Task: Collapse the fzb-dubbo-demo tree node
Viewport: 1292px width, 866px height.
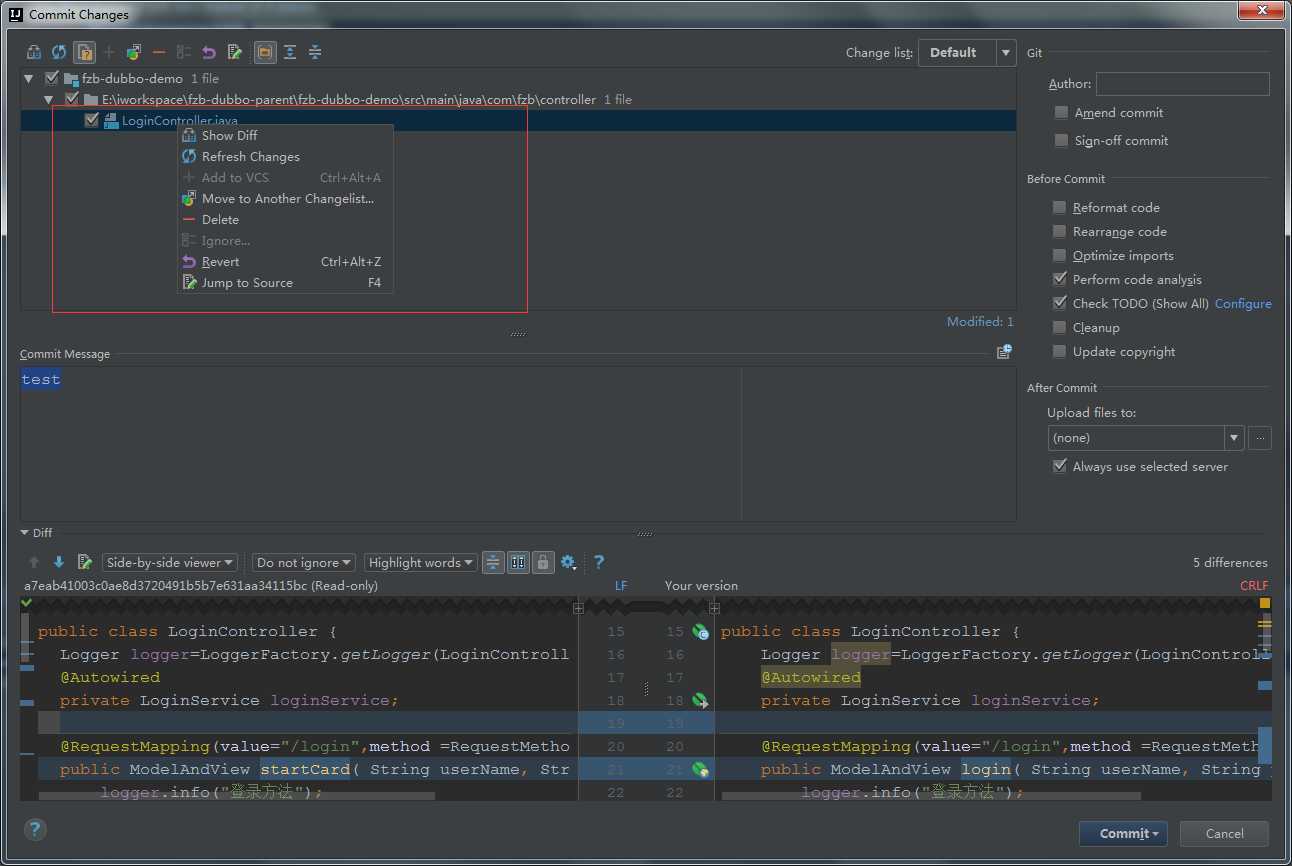Action: coord(29,78)
